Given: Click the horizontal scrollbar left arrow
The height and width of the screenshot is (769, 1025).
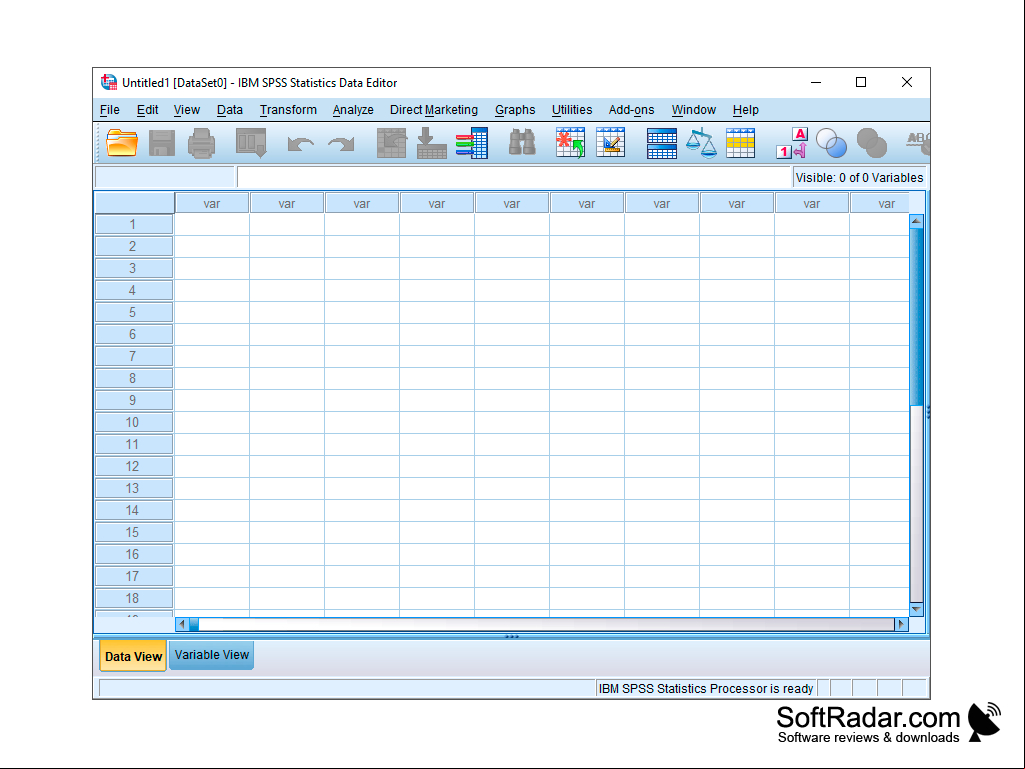Looking at the screenshot, I should click(182, 624).
